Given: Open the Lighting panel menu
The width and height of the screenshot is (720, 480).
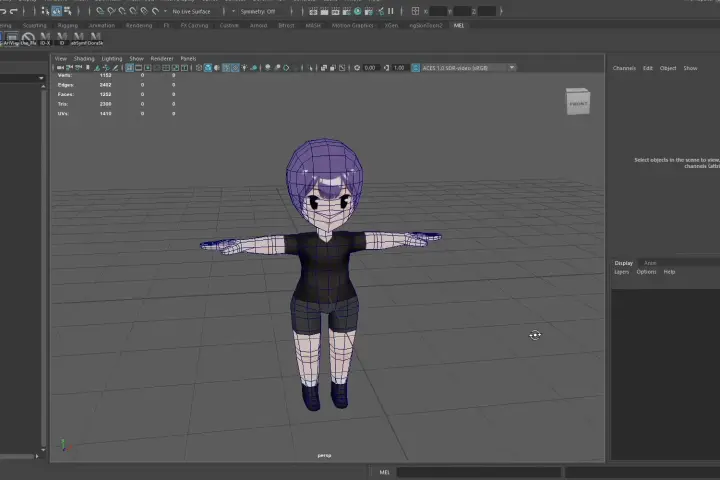Looking at the screenshot, I should 112,58.
